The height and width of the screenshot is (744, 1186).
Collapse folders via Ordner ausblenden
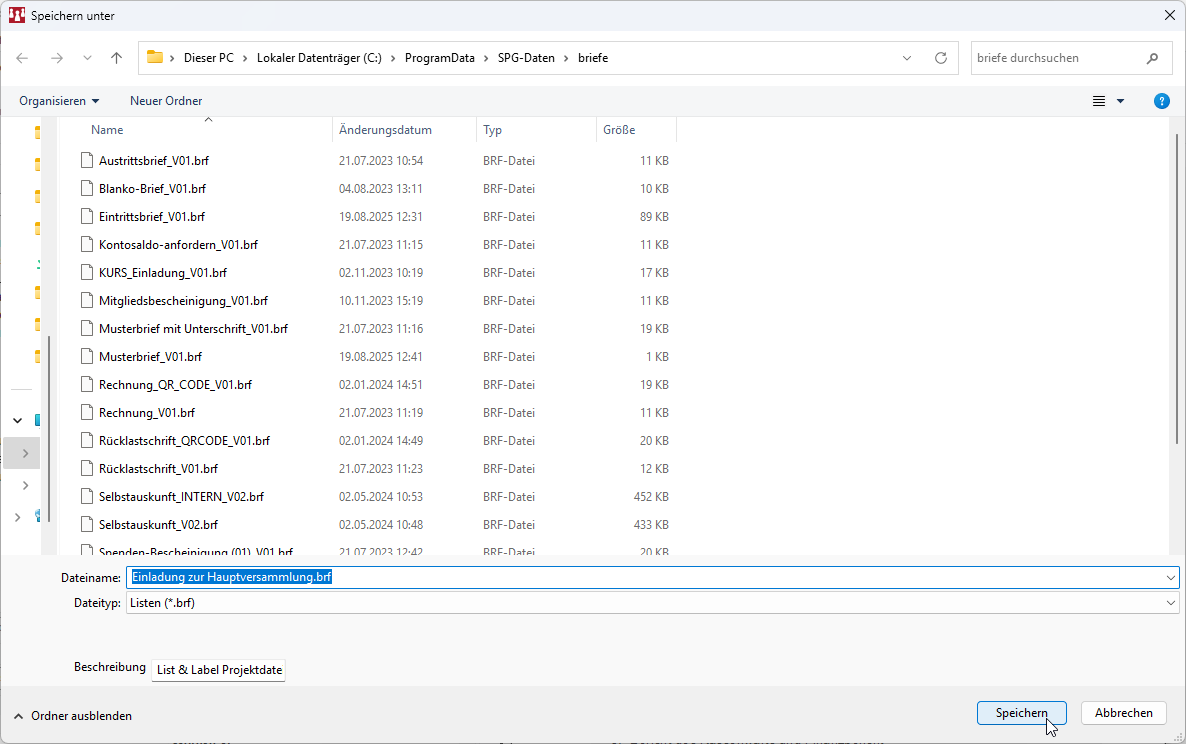coord(72,716)
